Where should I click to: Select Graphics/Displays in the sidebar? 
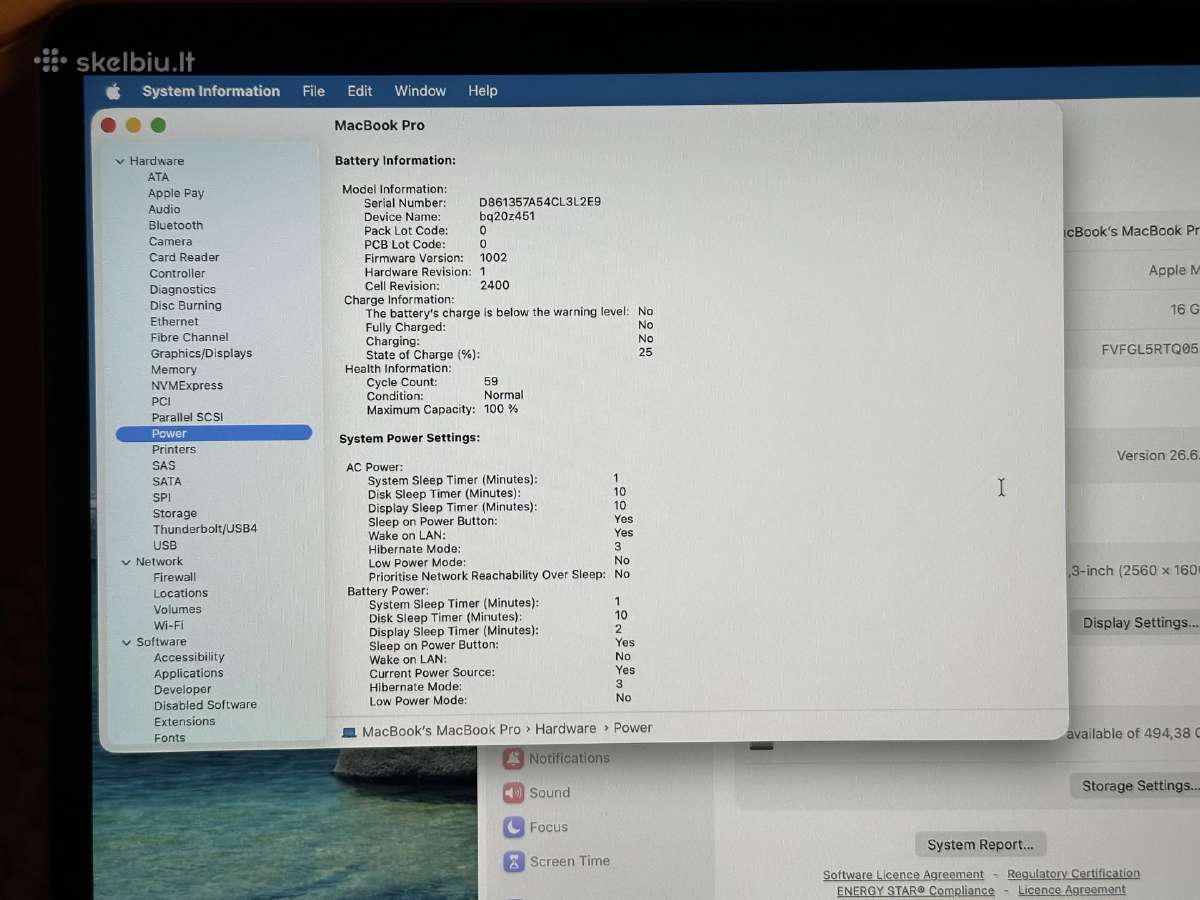201,353
